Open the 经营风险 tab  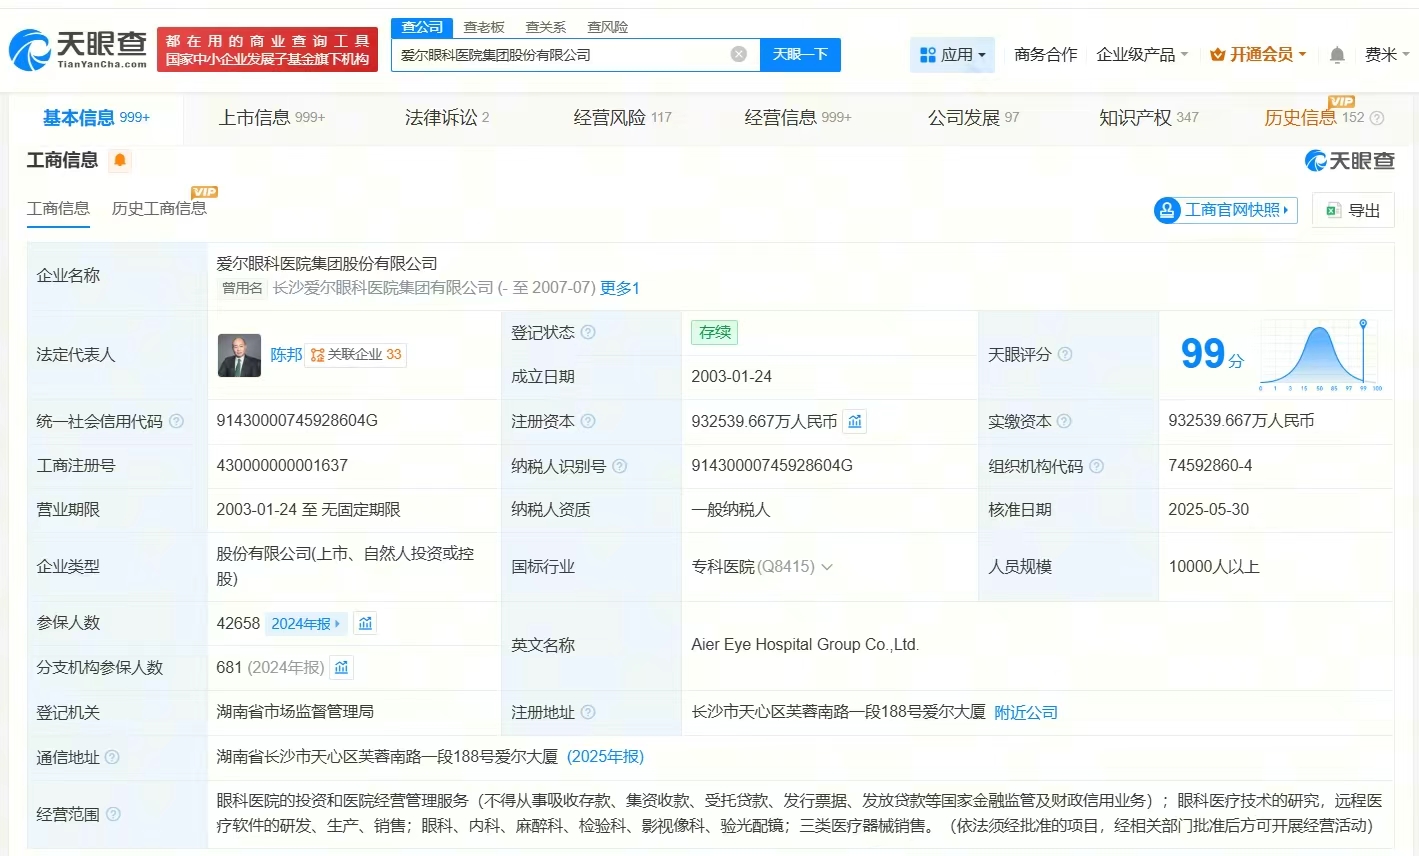click(x=622, y=118)
